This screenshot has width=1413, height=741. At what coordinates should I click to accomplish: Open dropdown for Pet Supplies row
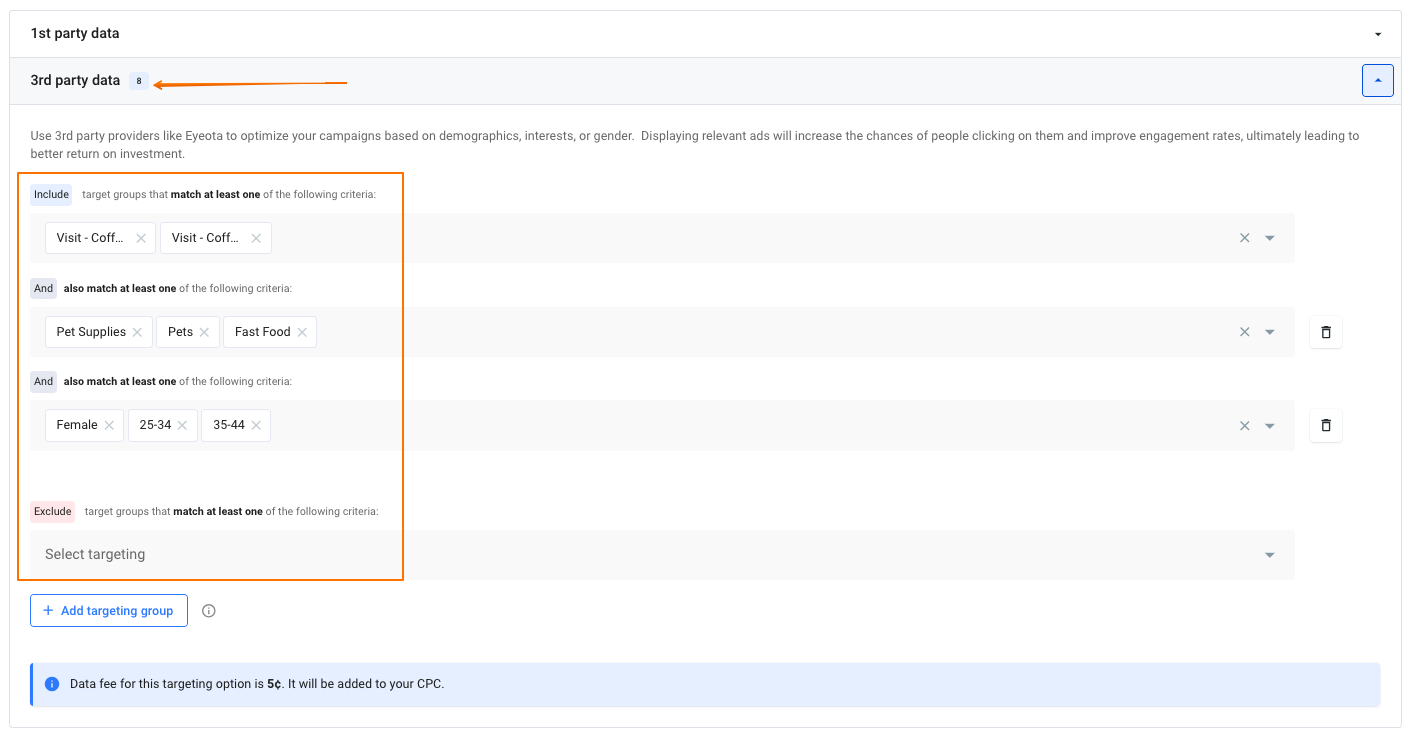(x=1270, y=332)
